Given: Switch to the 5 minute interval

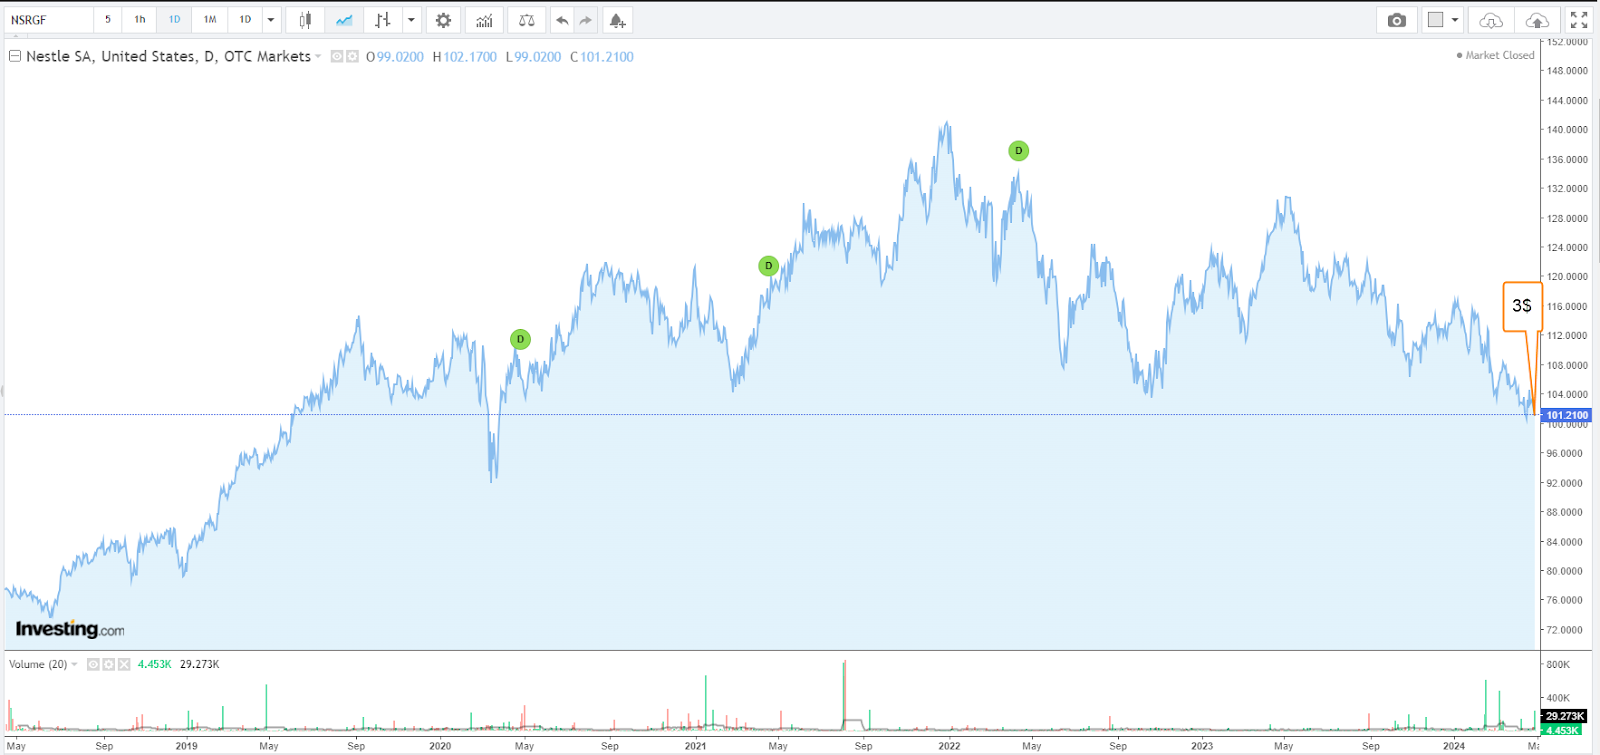Looking at the screenshot, I should tap(108, 20).
